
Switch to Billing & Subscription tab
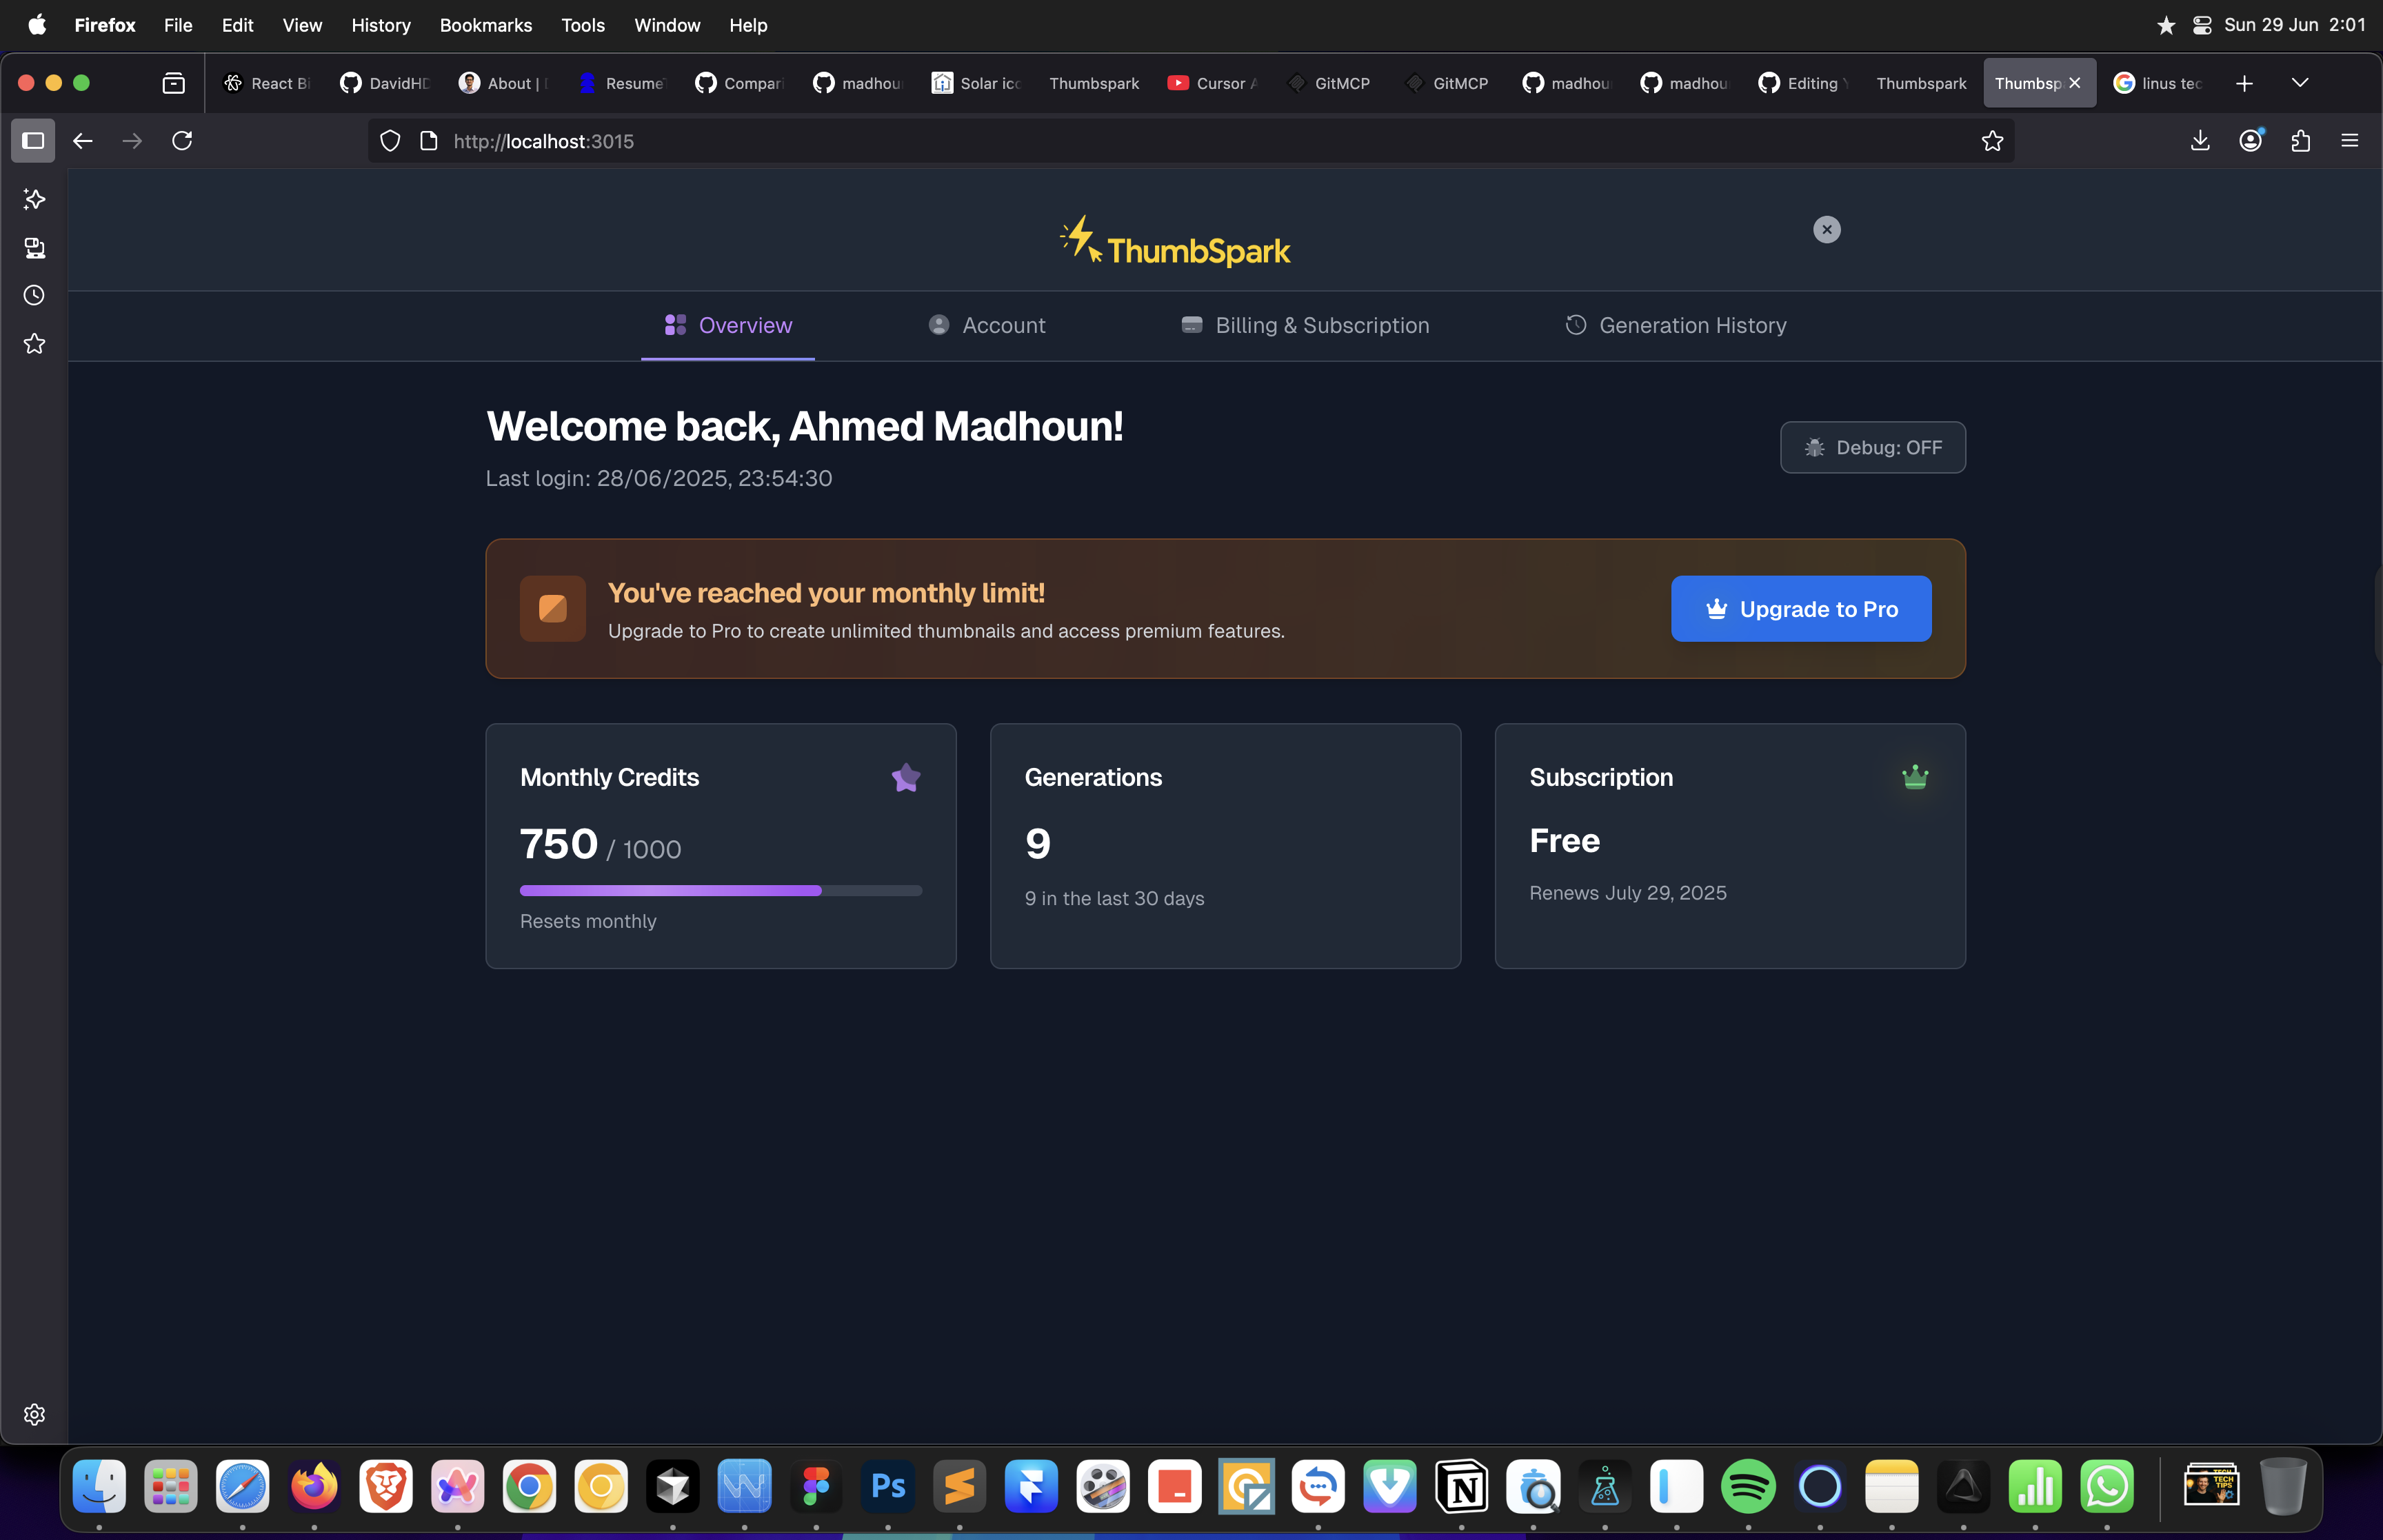(x=1305, y=325)
